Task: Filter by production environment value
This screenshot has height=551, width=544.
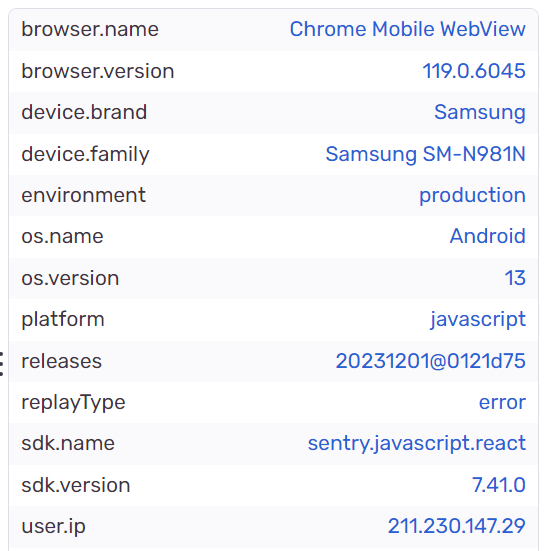Action: [x=472, y=195]
